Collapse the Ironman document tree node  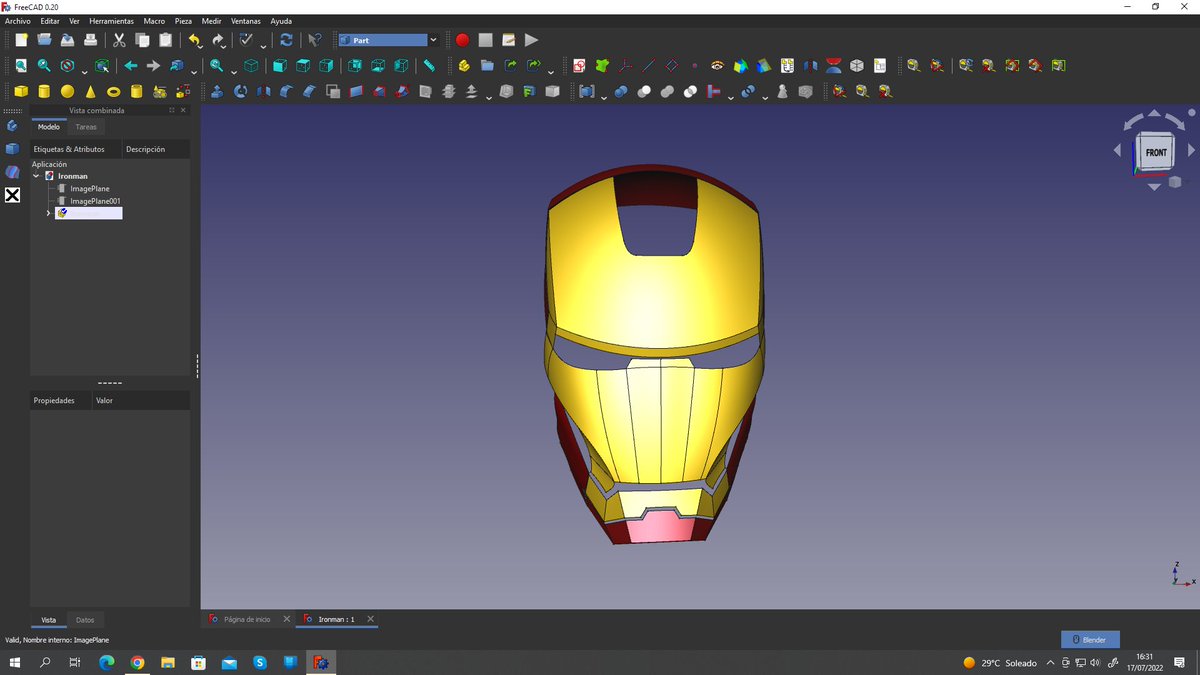click(37, 176)
